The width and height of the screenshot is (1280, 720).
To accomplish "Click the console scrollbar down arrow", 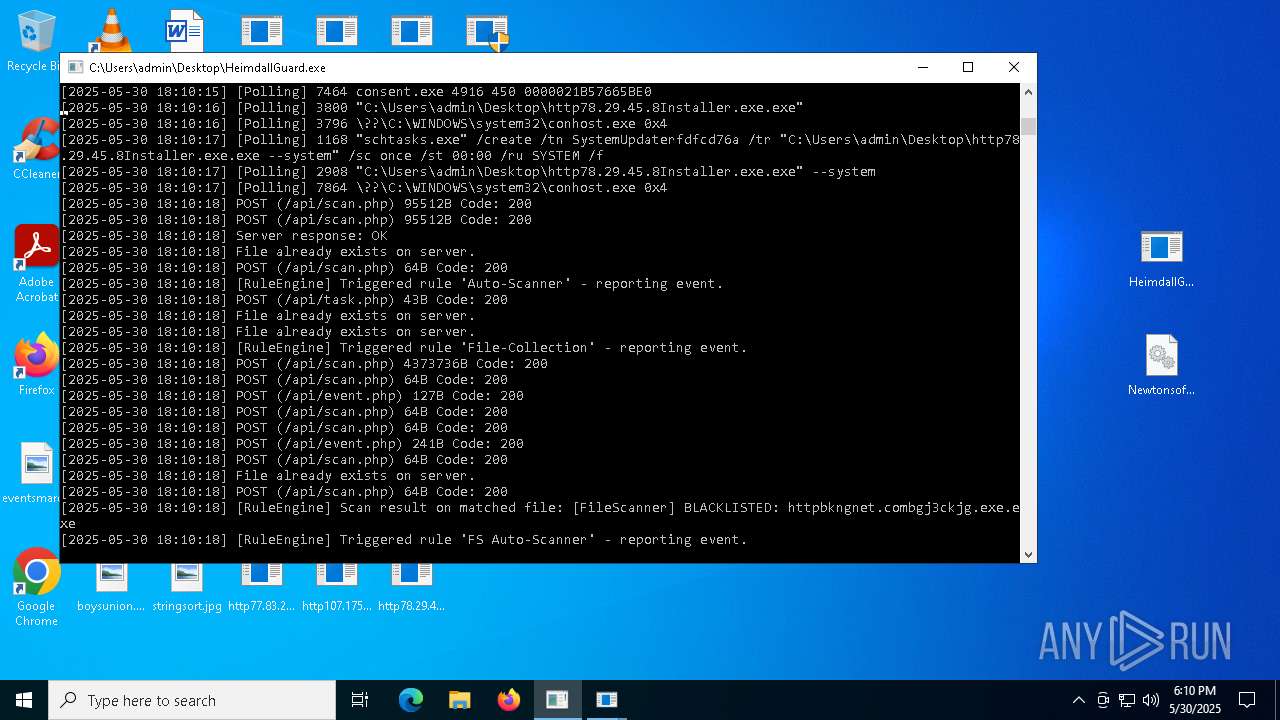I will (1028, 554).
